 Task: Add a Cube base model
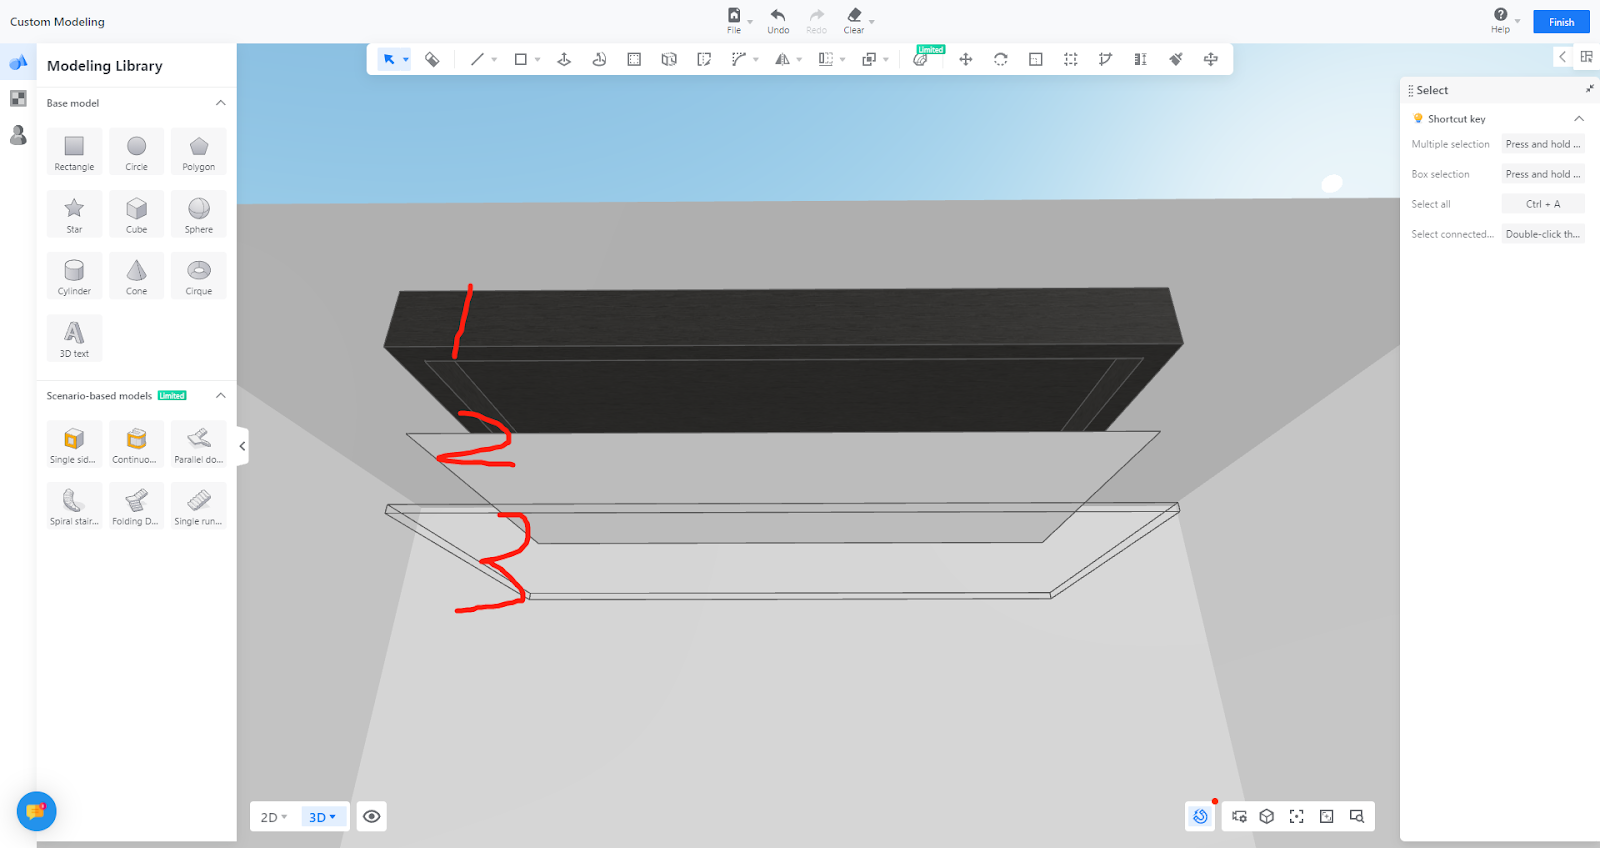136,214
